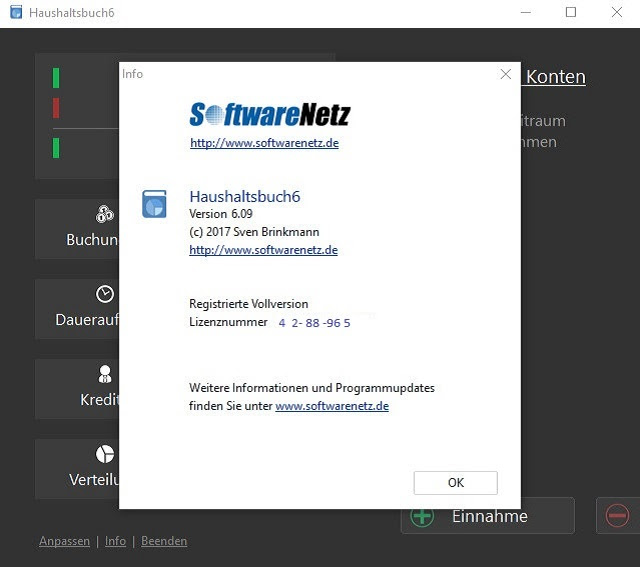
Task: Open the Daueraufträge clock icon
Action: point(105,294)
